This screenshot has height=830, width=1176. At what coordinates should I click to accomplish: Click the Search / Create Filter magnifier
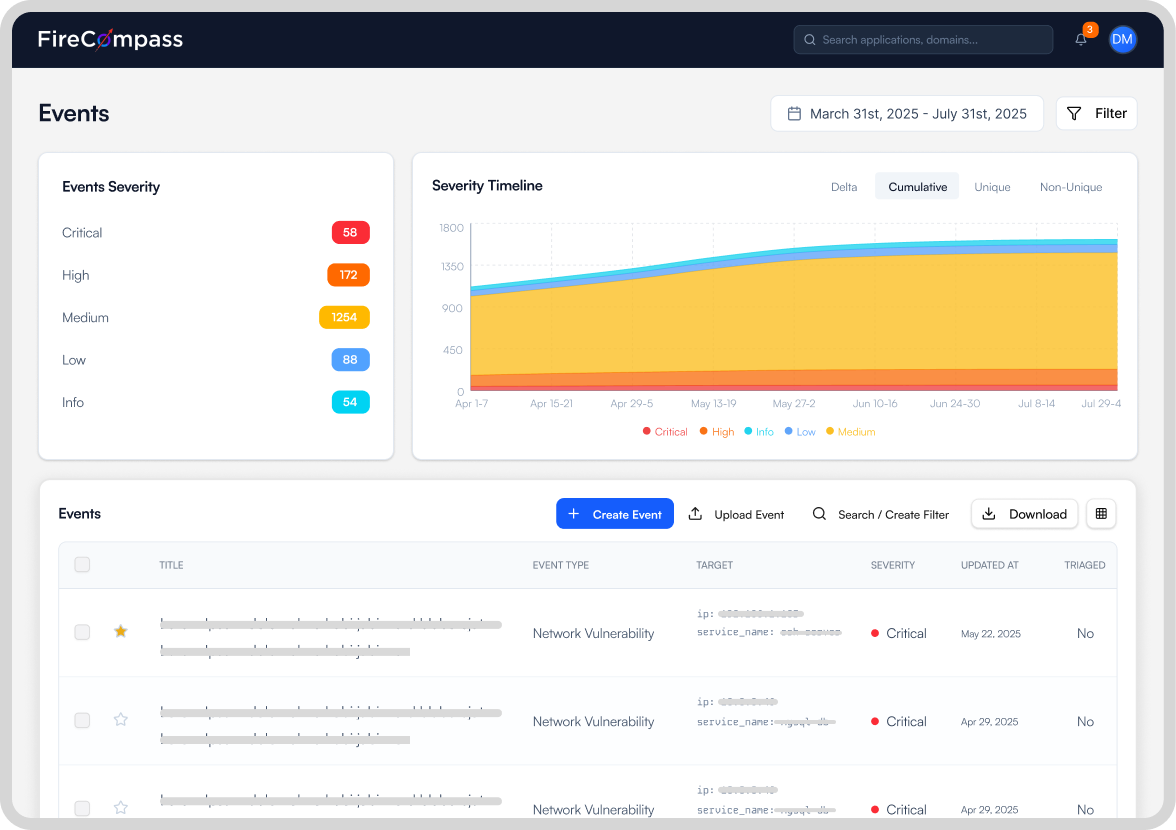(x=819, y=514)
